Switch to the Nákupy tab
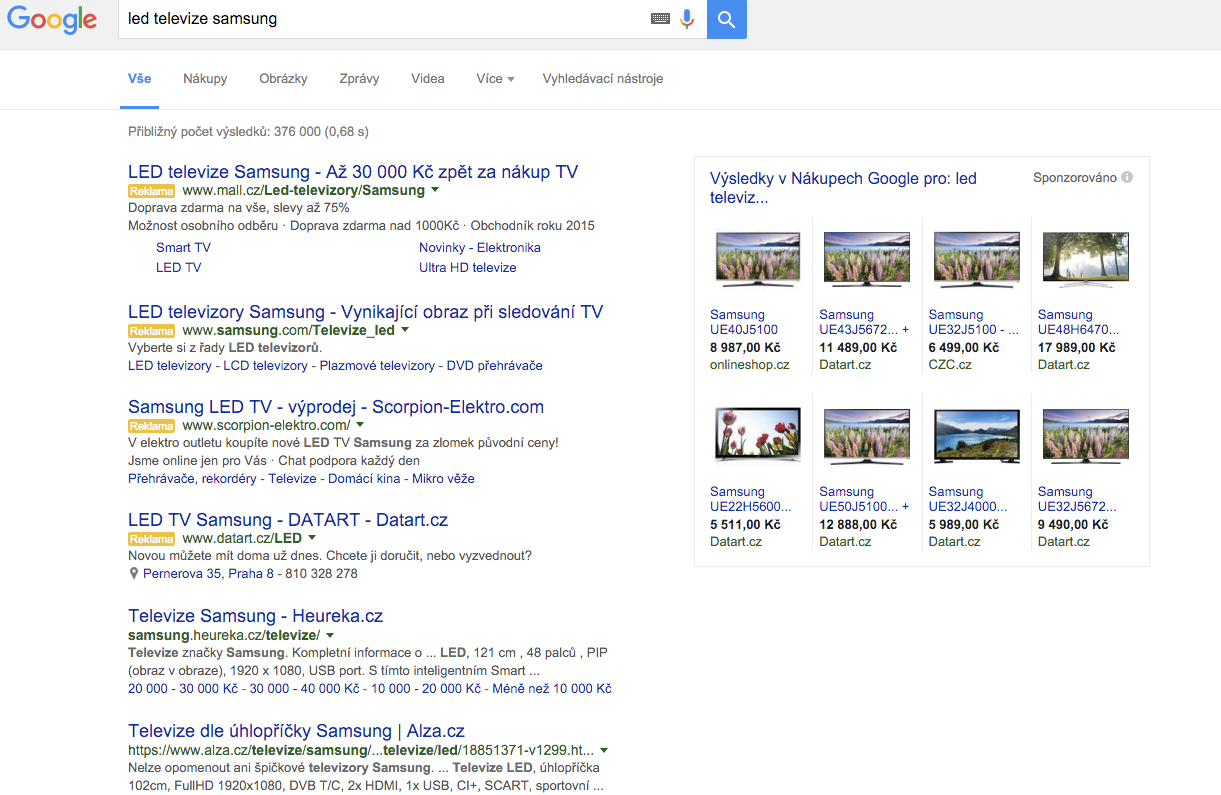Image resolution: width=1221 pixels, height=795 pixels. click(x=205, y=79)
